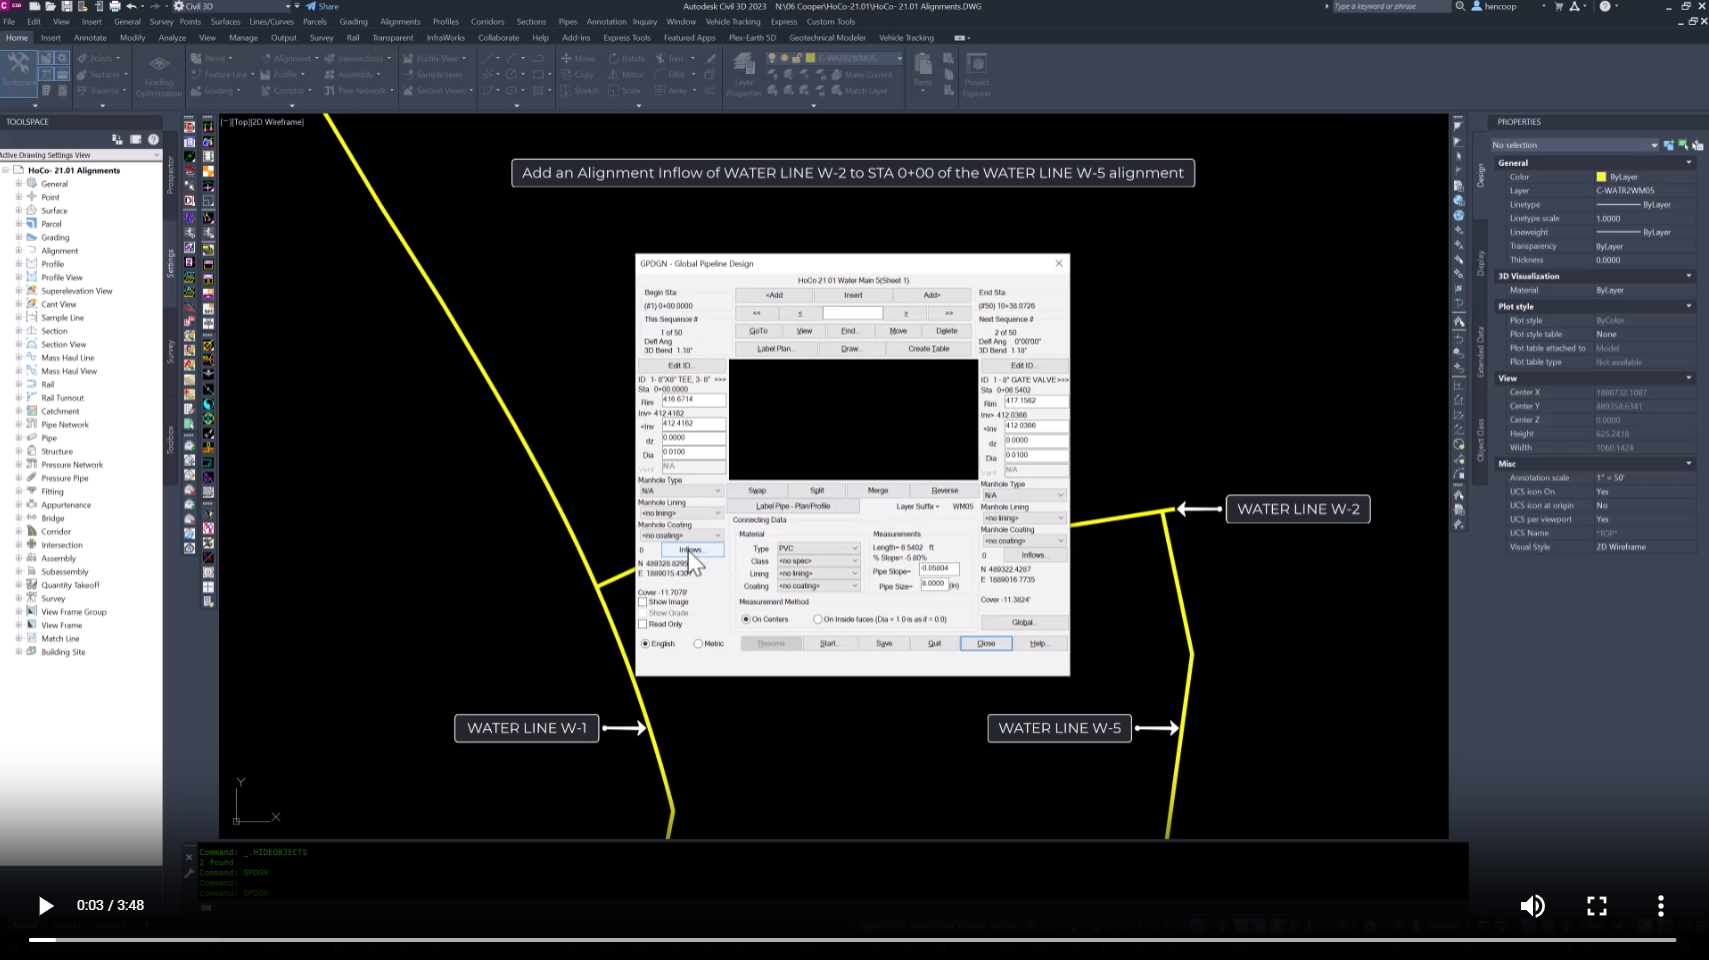Open the Alignments menu in menu bar
1709x960 pixels.
400,21
